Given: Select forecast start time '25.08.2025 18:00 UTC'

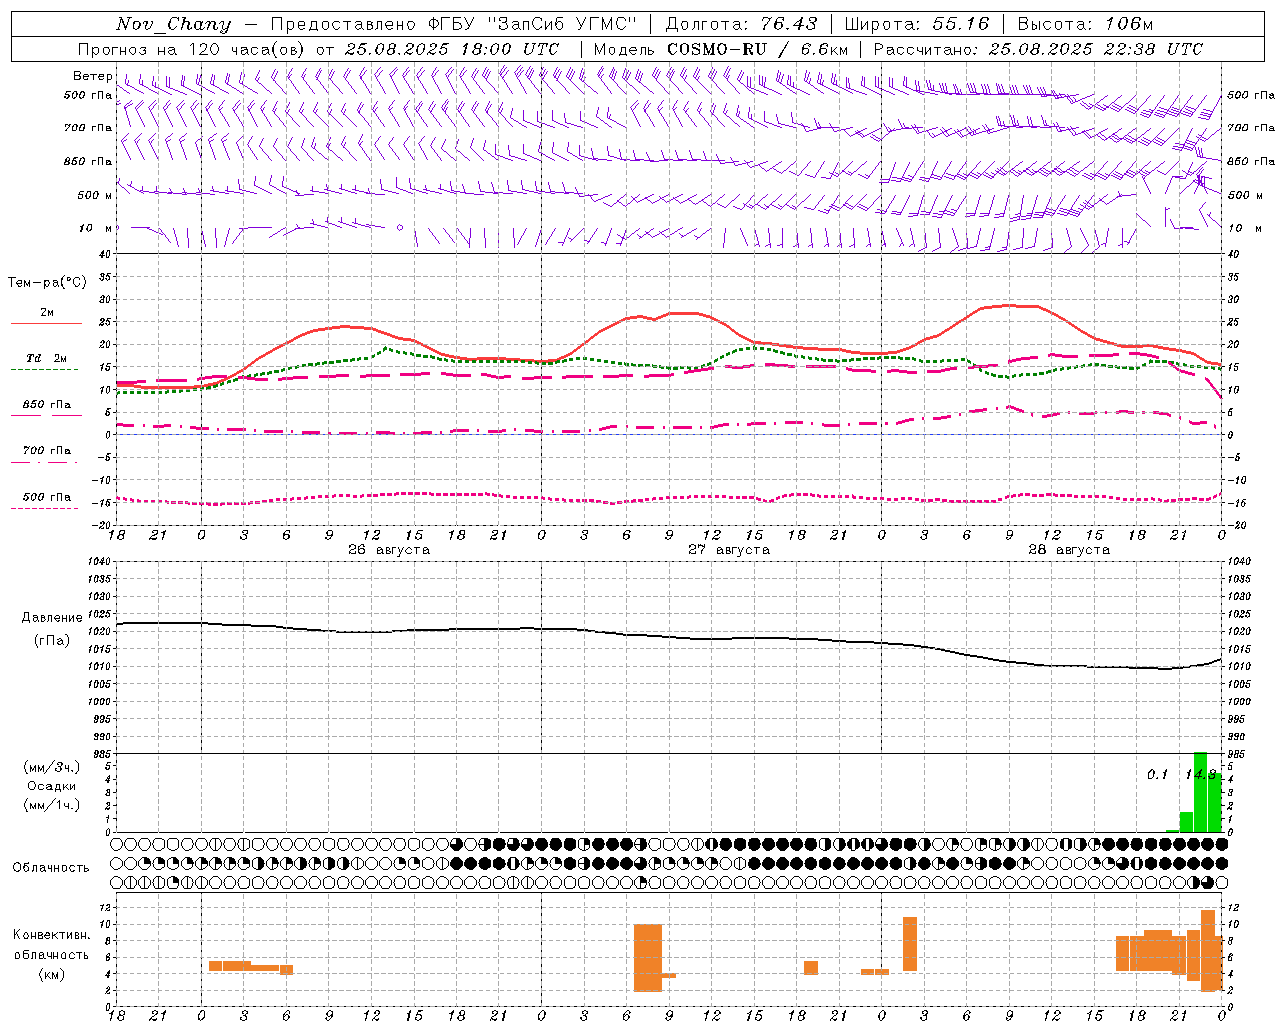Looking at the screenshot, I should 452,49.
